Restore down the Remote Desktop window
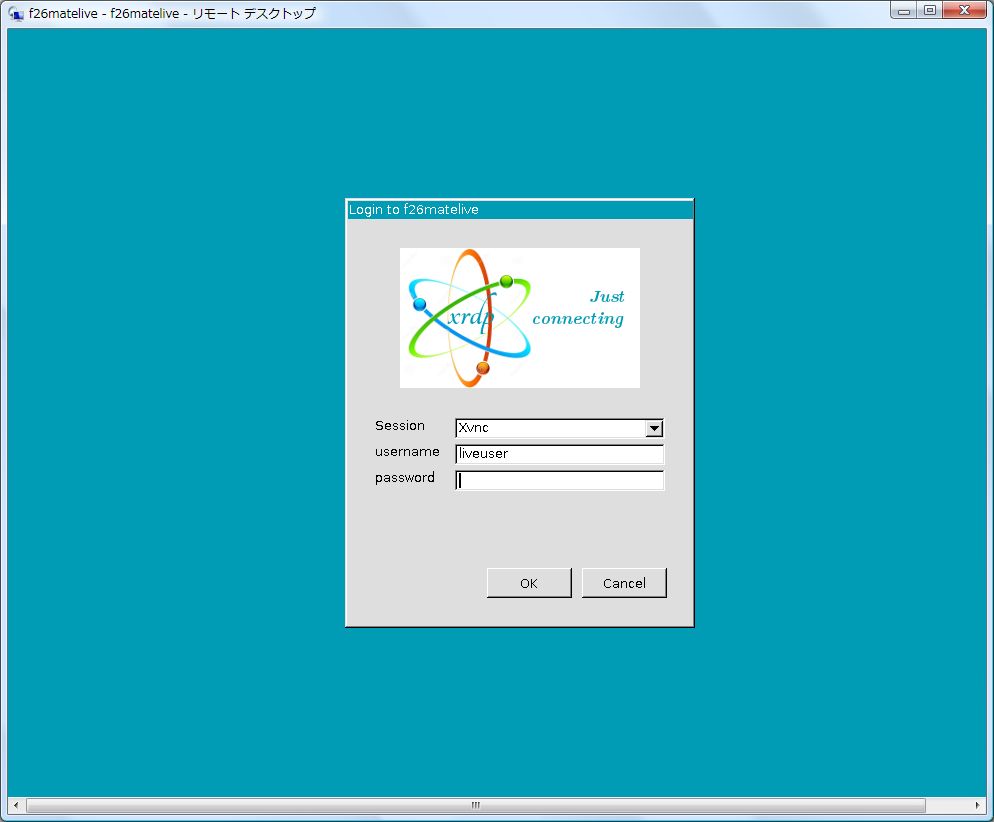This screenshot has width=994, height=822. pyautogui.click(x=930, y=11)
